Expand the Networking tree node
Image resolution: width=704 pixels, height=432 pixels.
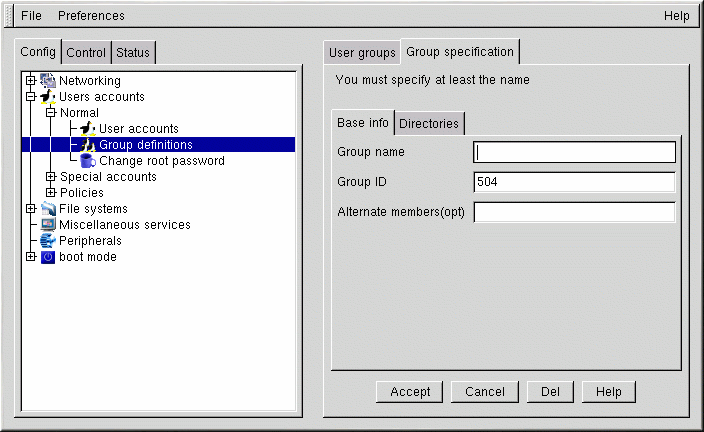(31, 81)
